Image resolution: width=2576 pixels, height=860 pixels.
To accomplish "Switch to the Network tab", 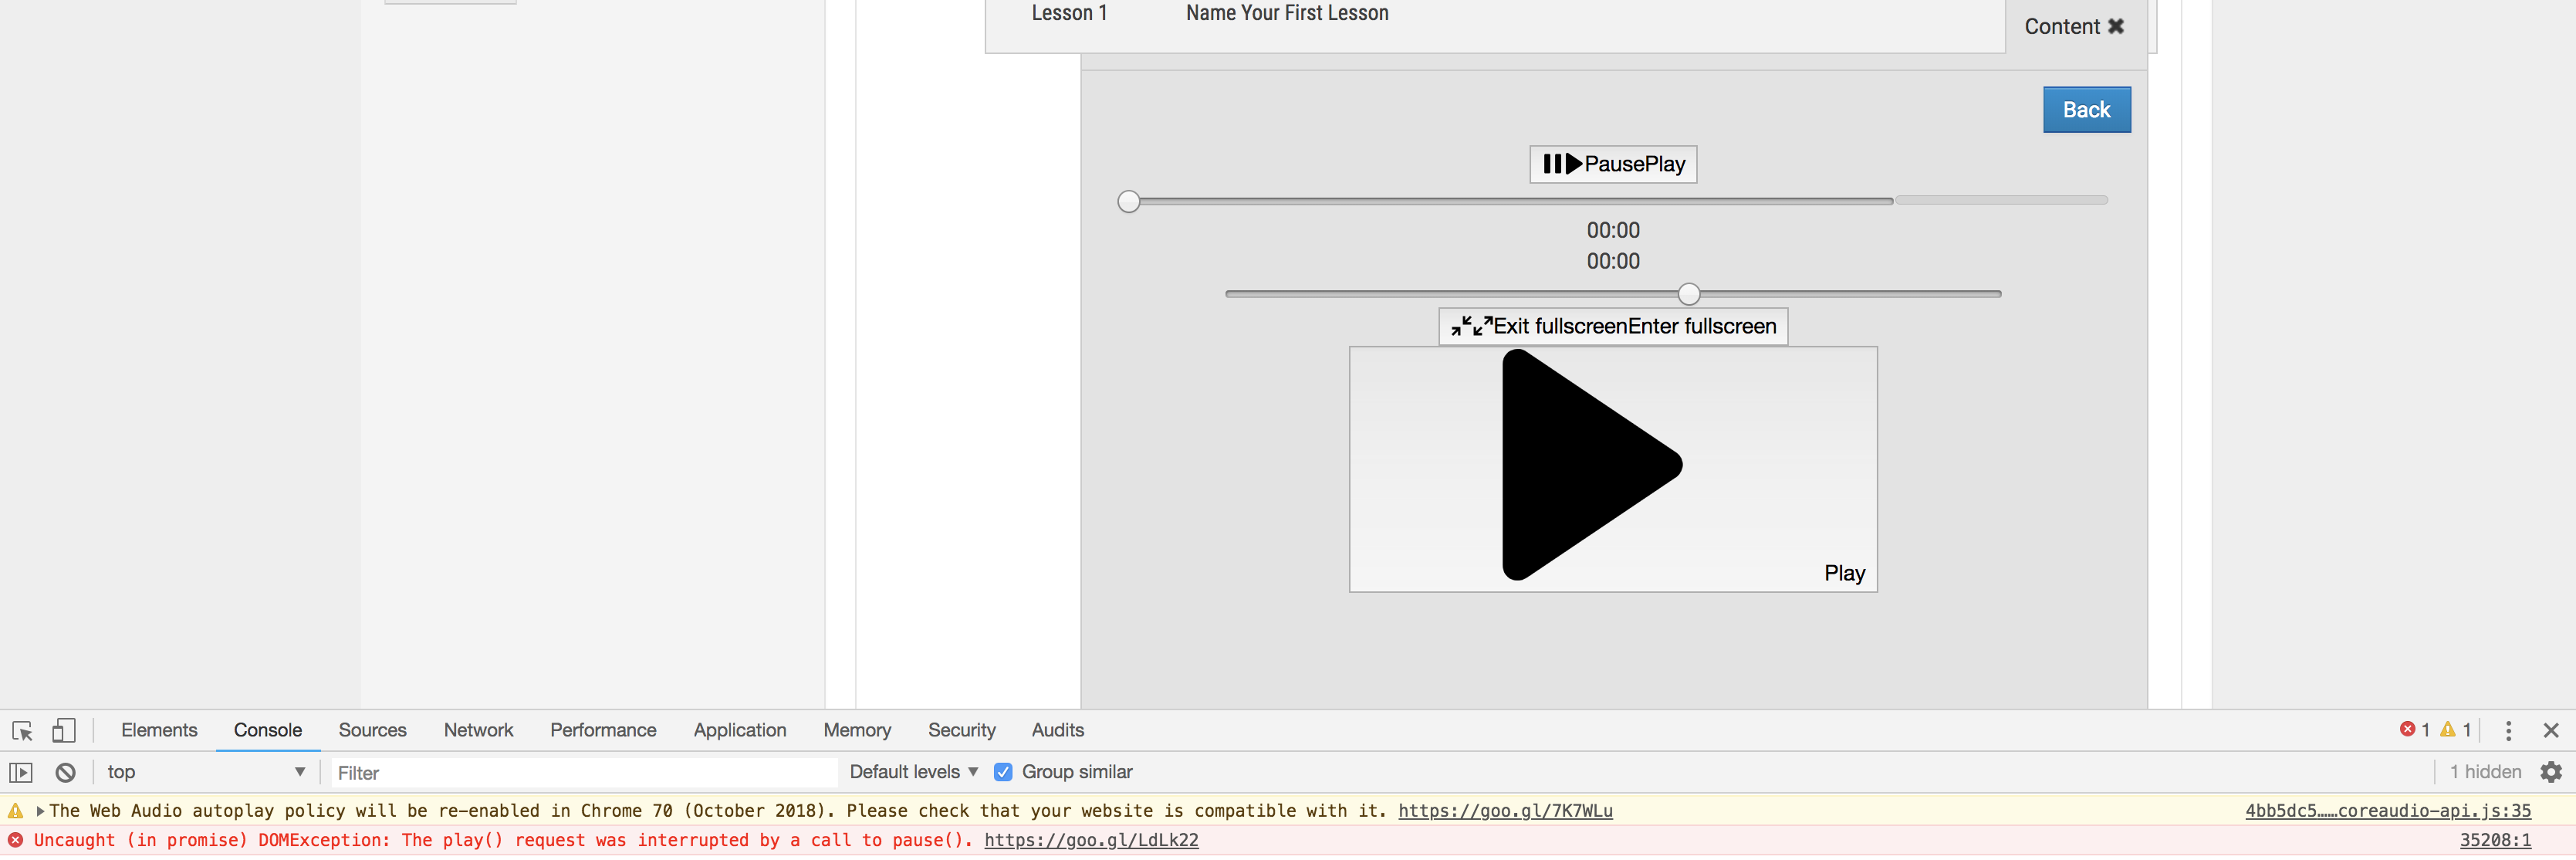I will point(478,730).
